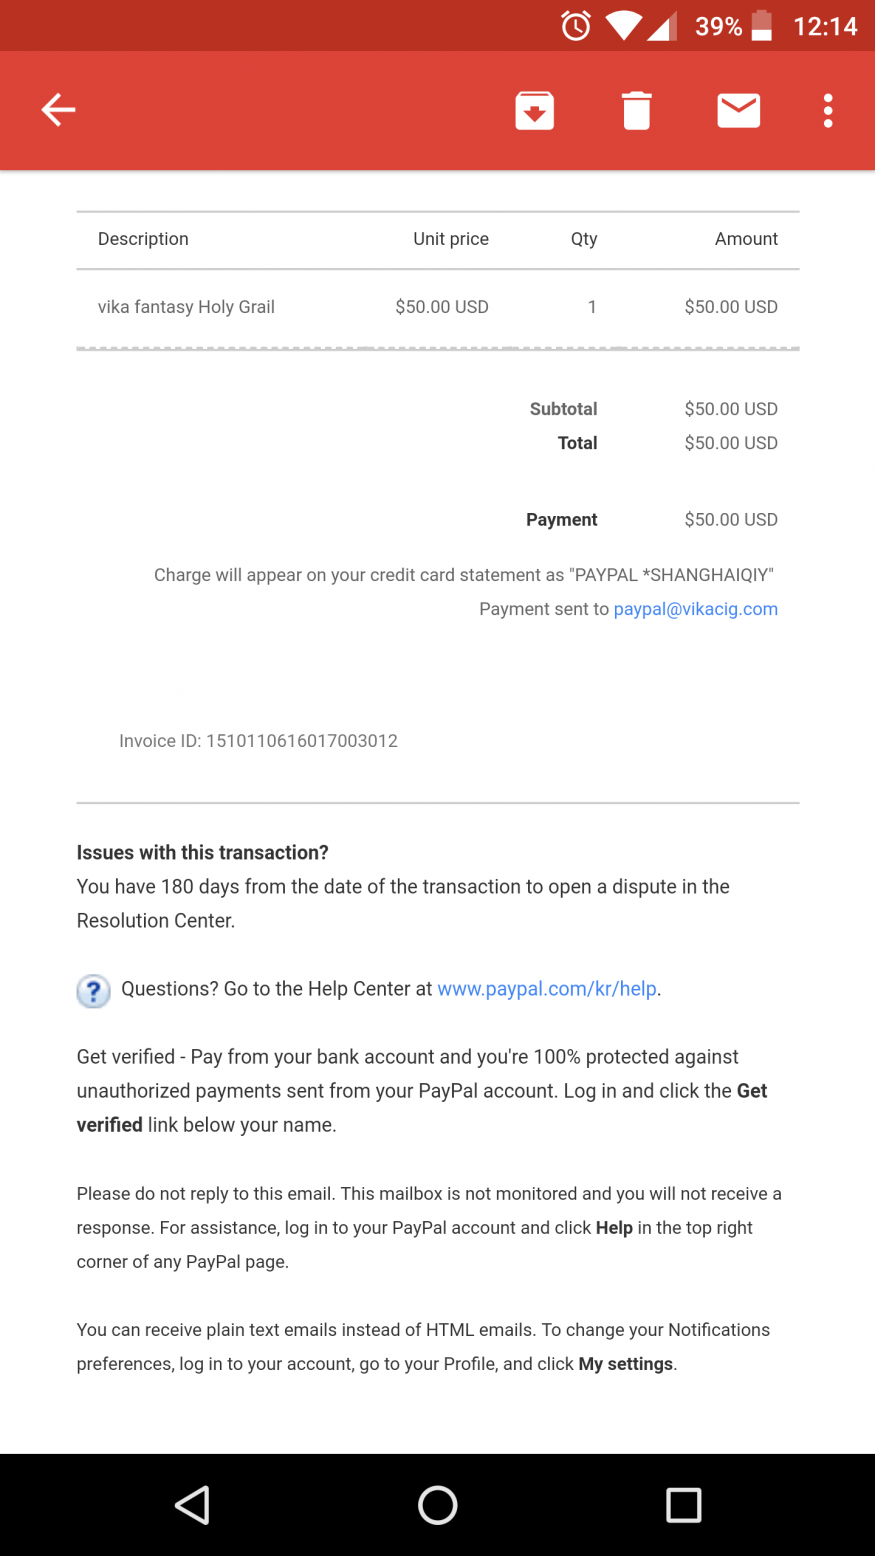
Task: Tap the battery indicator in status bar
Action: click(x=762, y=26)
